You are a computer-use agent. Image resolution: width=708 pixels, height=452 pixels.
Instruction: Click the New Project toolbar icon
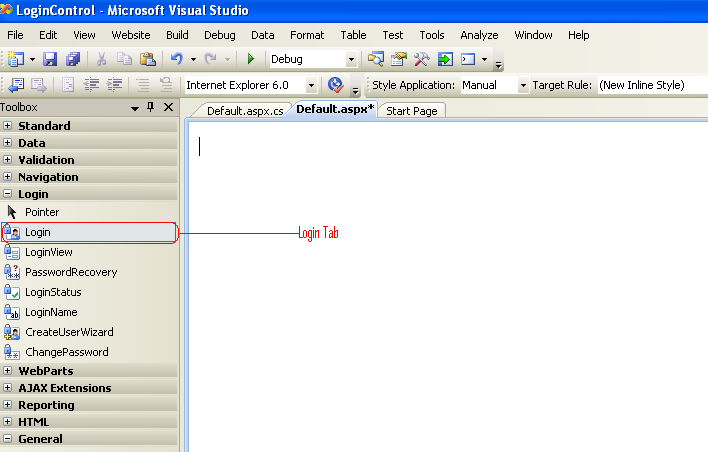click(x=16, y=59)
